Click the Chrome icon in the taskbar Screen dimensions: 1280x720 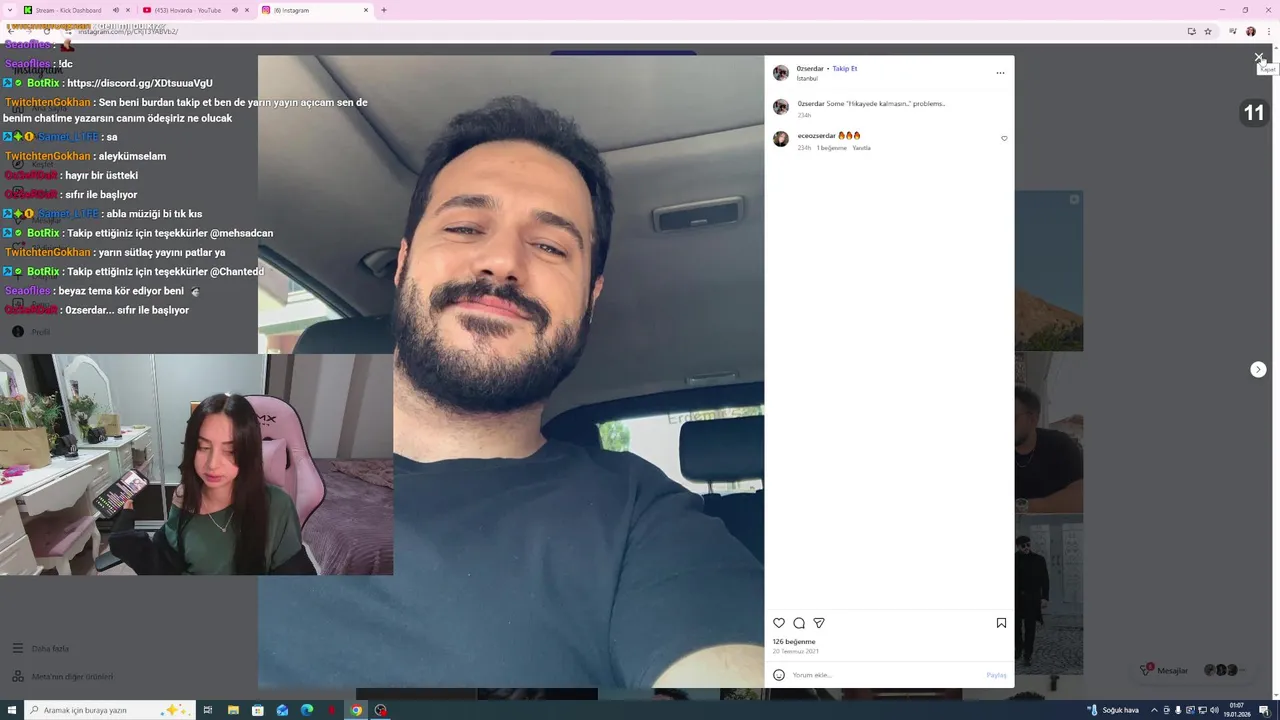click(x=356, y=710)
